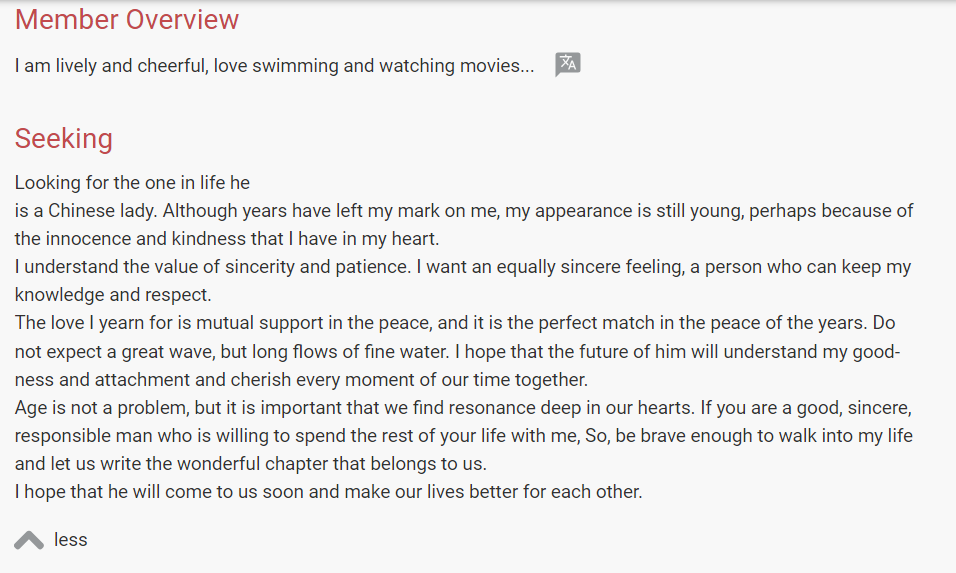Click the line starting "responsible man who is willing"

(464, 436)
